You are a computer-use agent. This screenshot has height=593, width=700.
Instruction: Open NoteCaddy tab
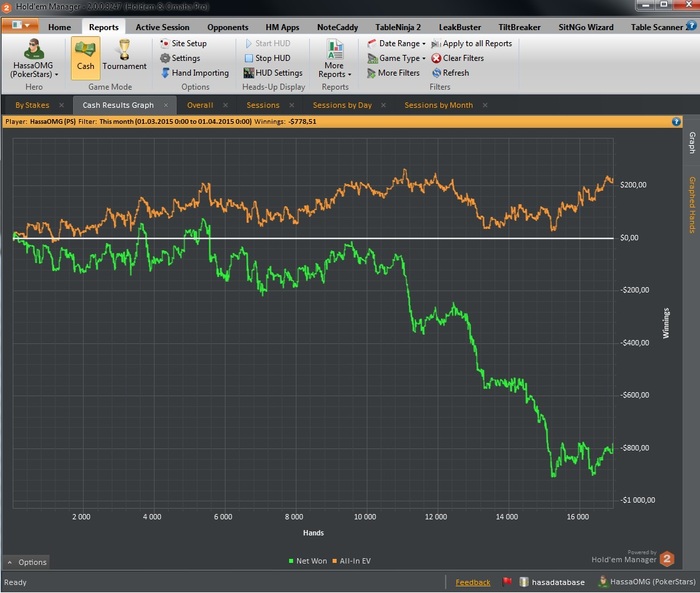click(338, 27)
